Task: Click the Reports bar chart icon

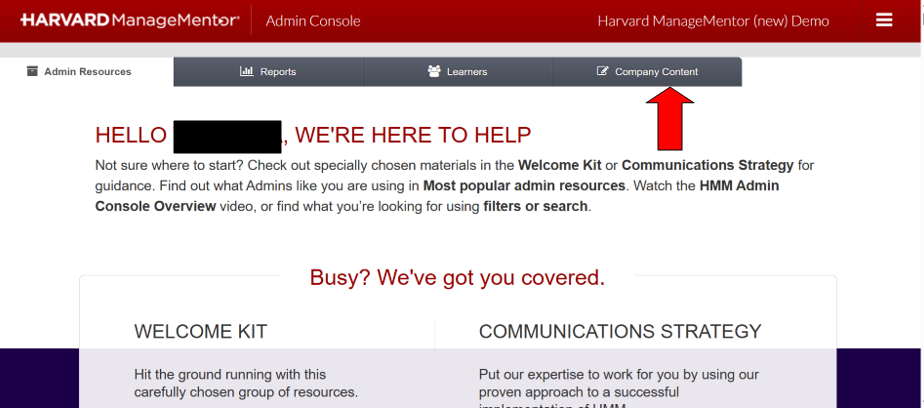Action: [246, 71]
